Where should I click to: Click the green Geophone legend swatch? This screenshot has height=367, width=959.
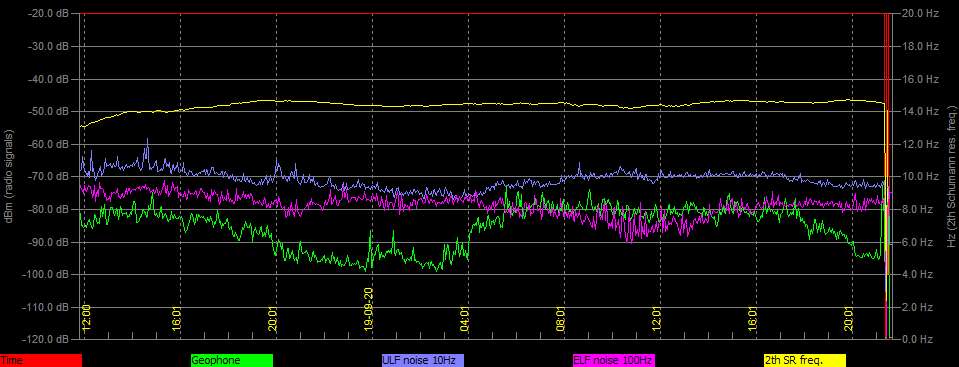232,361
